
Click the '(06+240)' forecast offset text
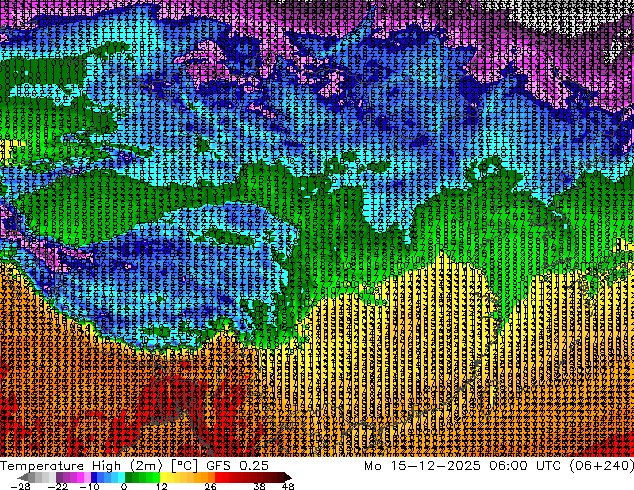[x=602, y=466]
